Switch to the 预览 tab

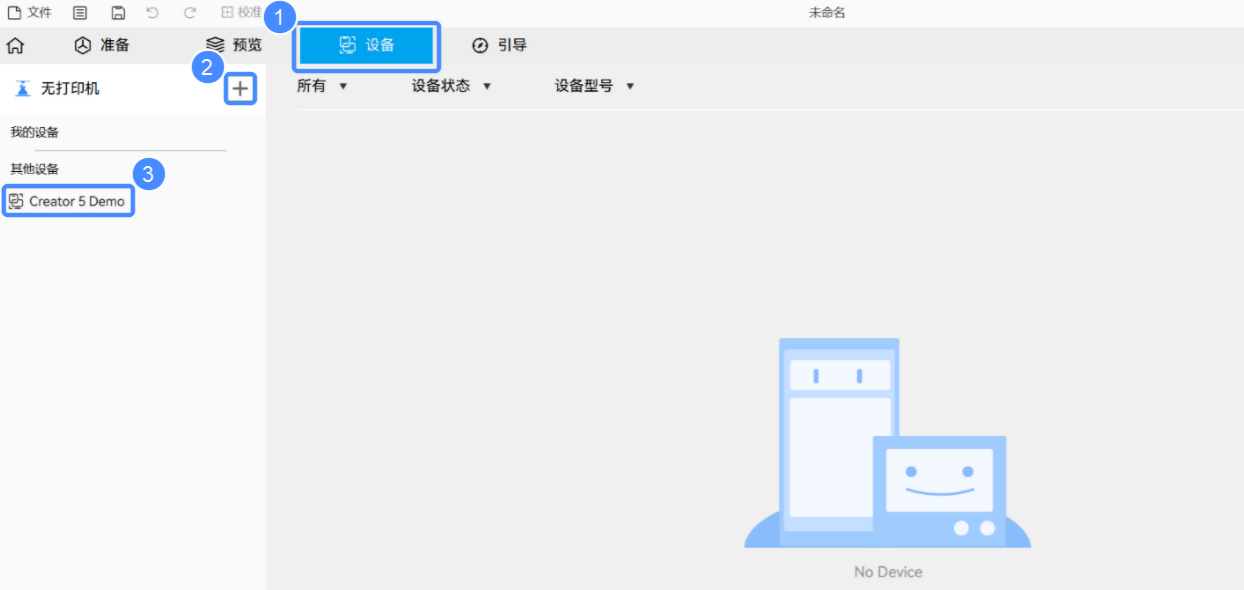click(x=234, y=45)
